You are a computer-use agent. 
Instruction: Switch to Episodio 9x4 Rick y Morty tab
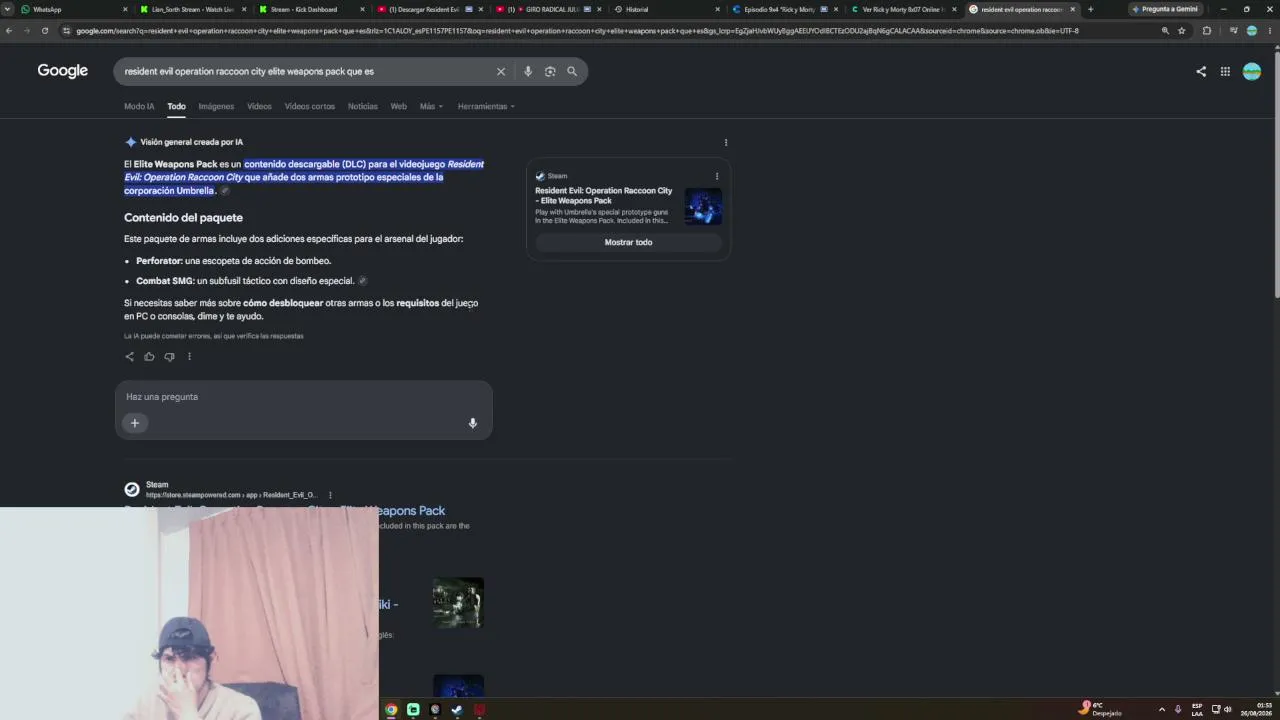click(x=784, y=9)
